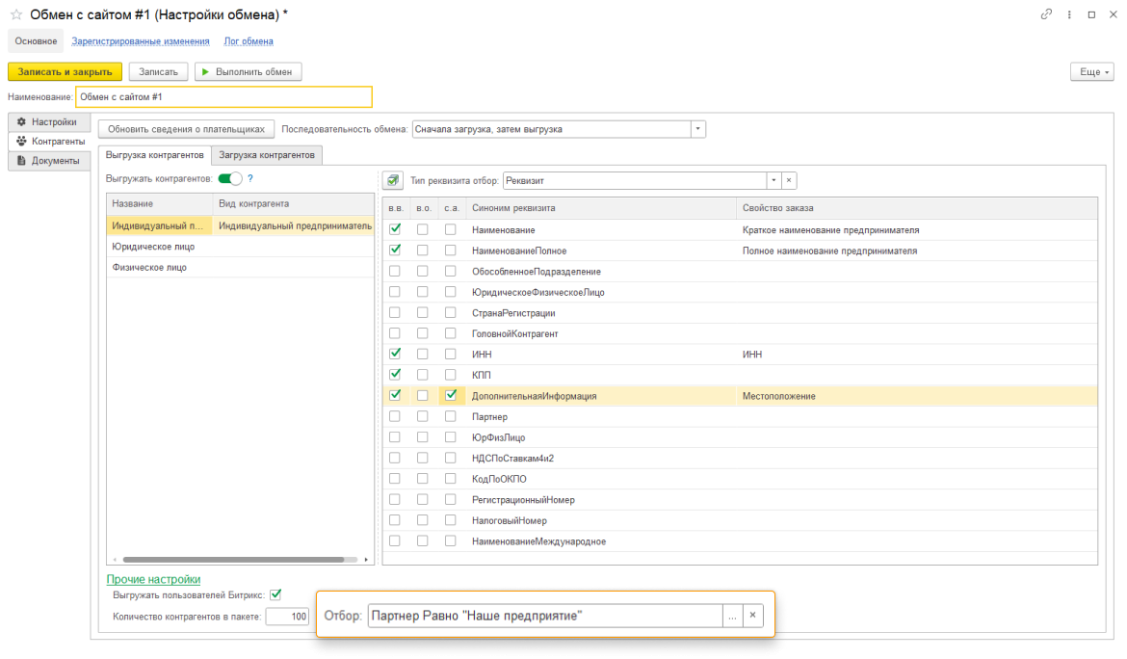Open the Контрагенты side section
Image resolution: width=1127 pixels, height=659 pixels.
pyautogui.click(x=49, y=141)
